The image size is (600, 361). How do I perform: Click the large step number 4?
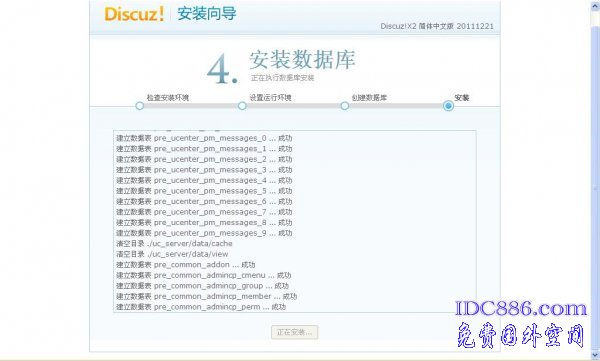(x=222, y=69)
